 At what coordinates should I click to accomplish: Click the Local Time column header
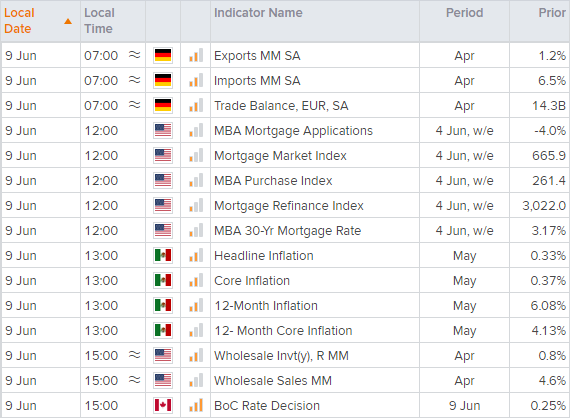click(99, 21)
